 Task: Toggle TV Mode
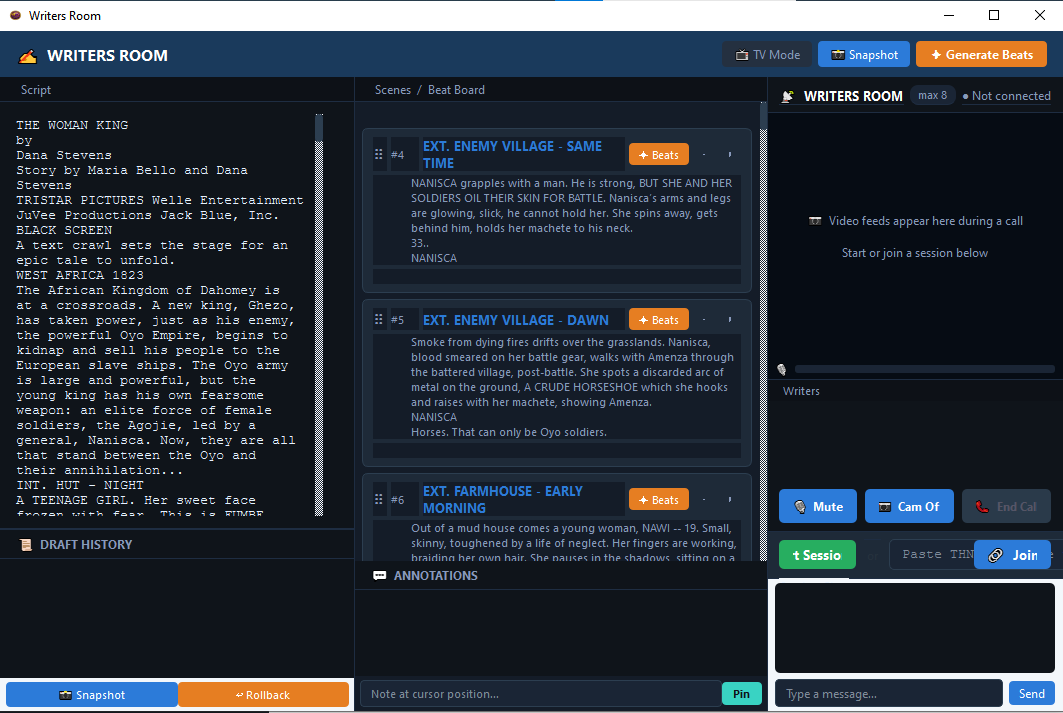pos(768,54)
